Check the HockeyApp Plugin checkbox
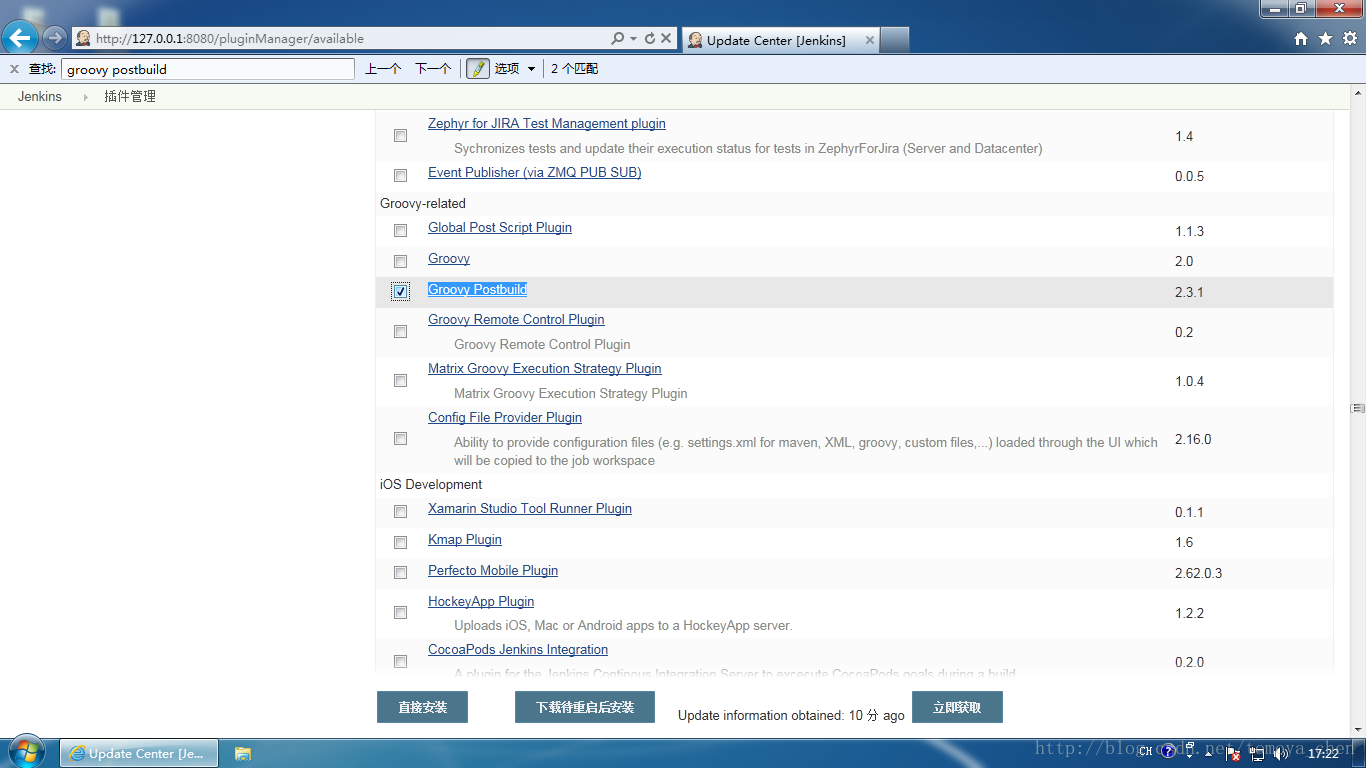1366x768 pixels. coord(400,612)
